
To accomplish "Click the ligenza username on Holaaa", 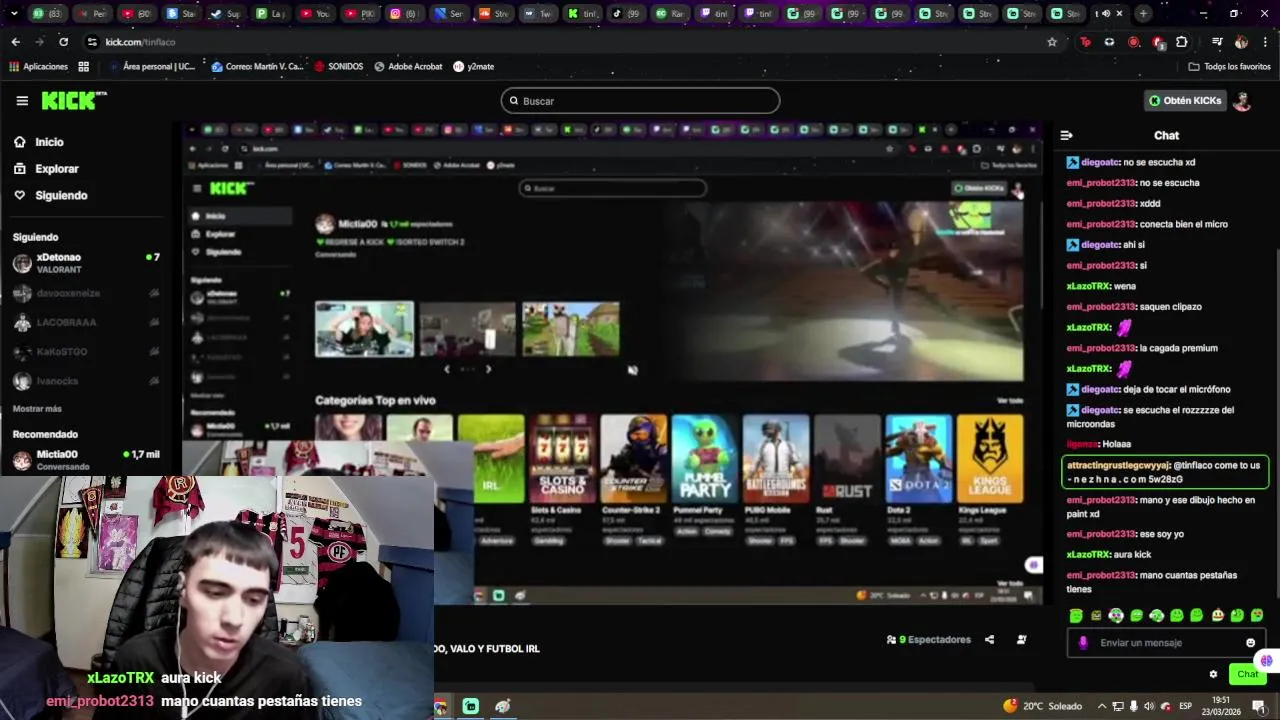I will point(1083,444).
